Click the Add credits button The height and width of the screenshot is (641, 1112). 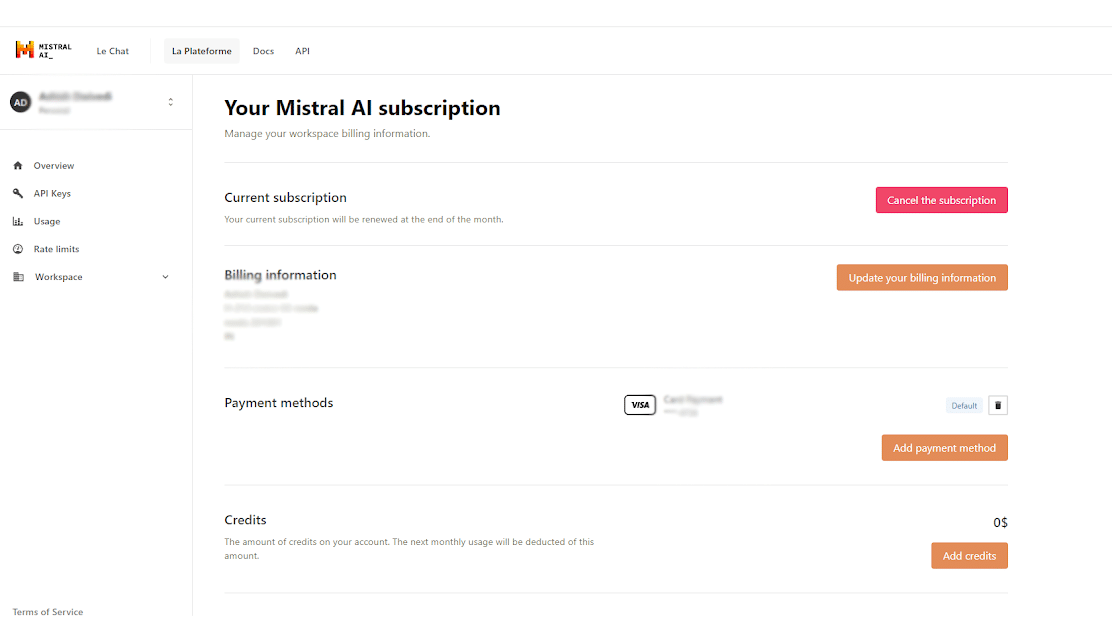[x=969, y=555]
